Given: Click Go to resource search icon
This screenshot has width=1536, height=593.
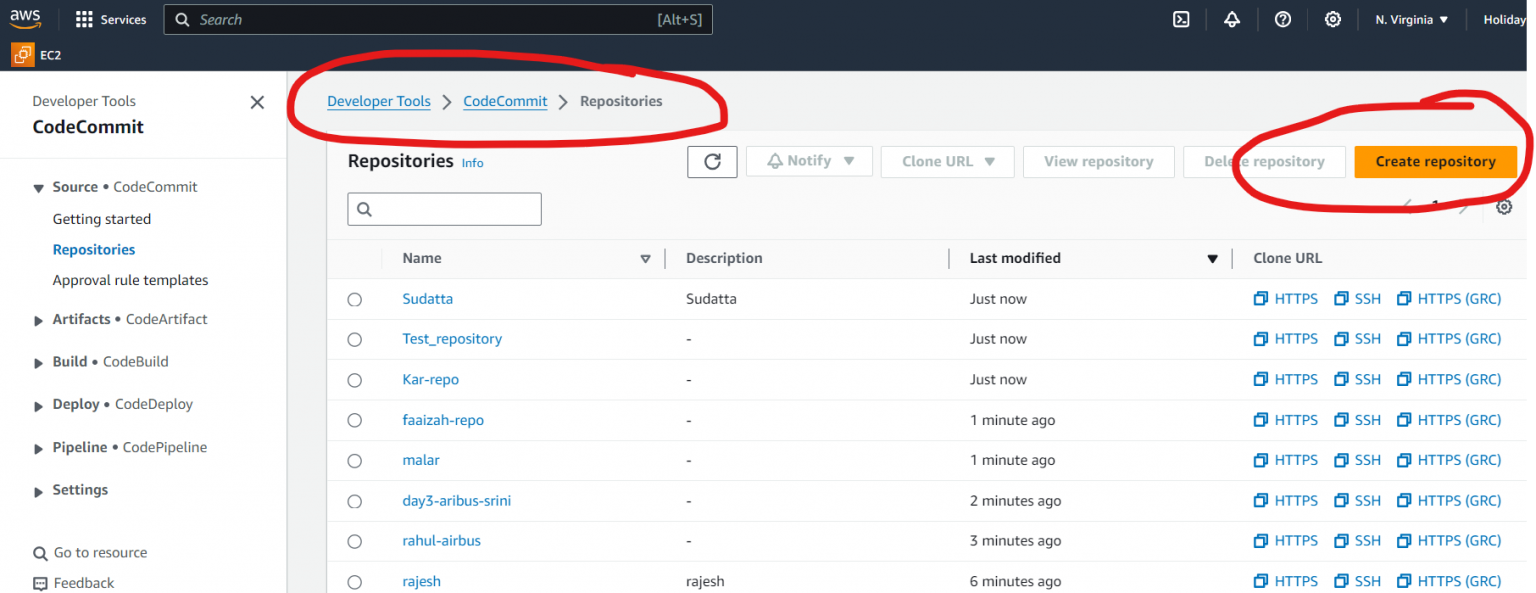Looking at the screenshot, I should click(x=40, y=553).
